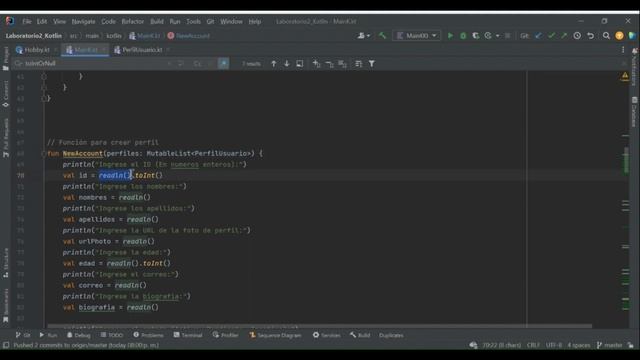The height and width of the screenshot is (360, 640).
Task: Open the Git menu
Action: pyautogui.click(x=210, y=21)
